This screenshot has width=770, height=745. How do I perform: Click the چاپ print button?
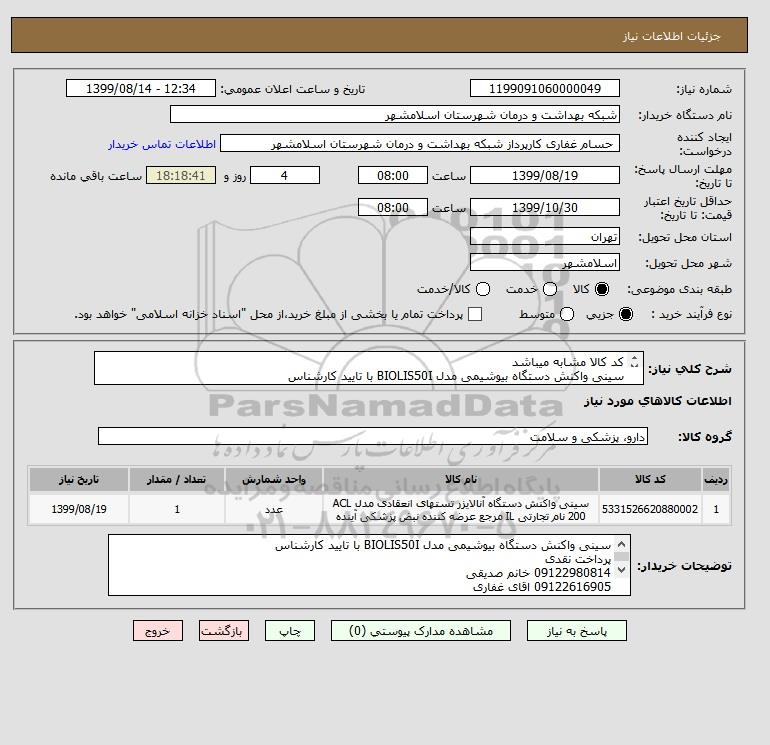click(x=290, y=631)
